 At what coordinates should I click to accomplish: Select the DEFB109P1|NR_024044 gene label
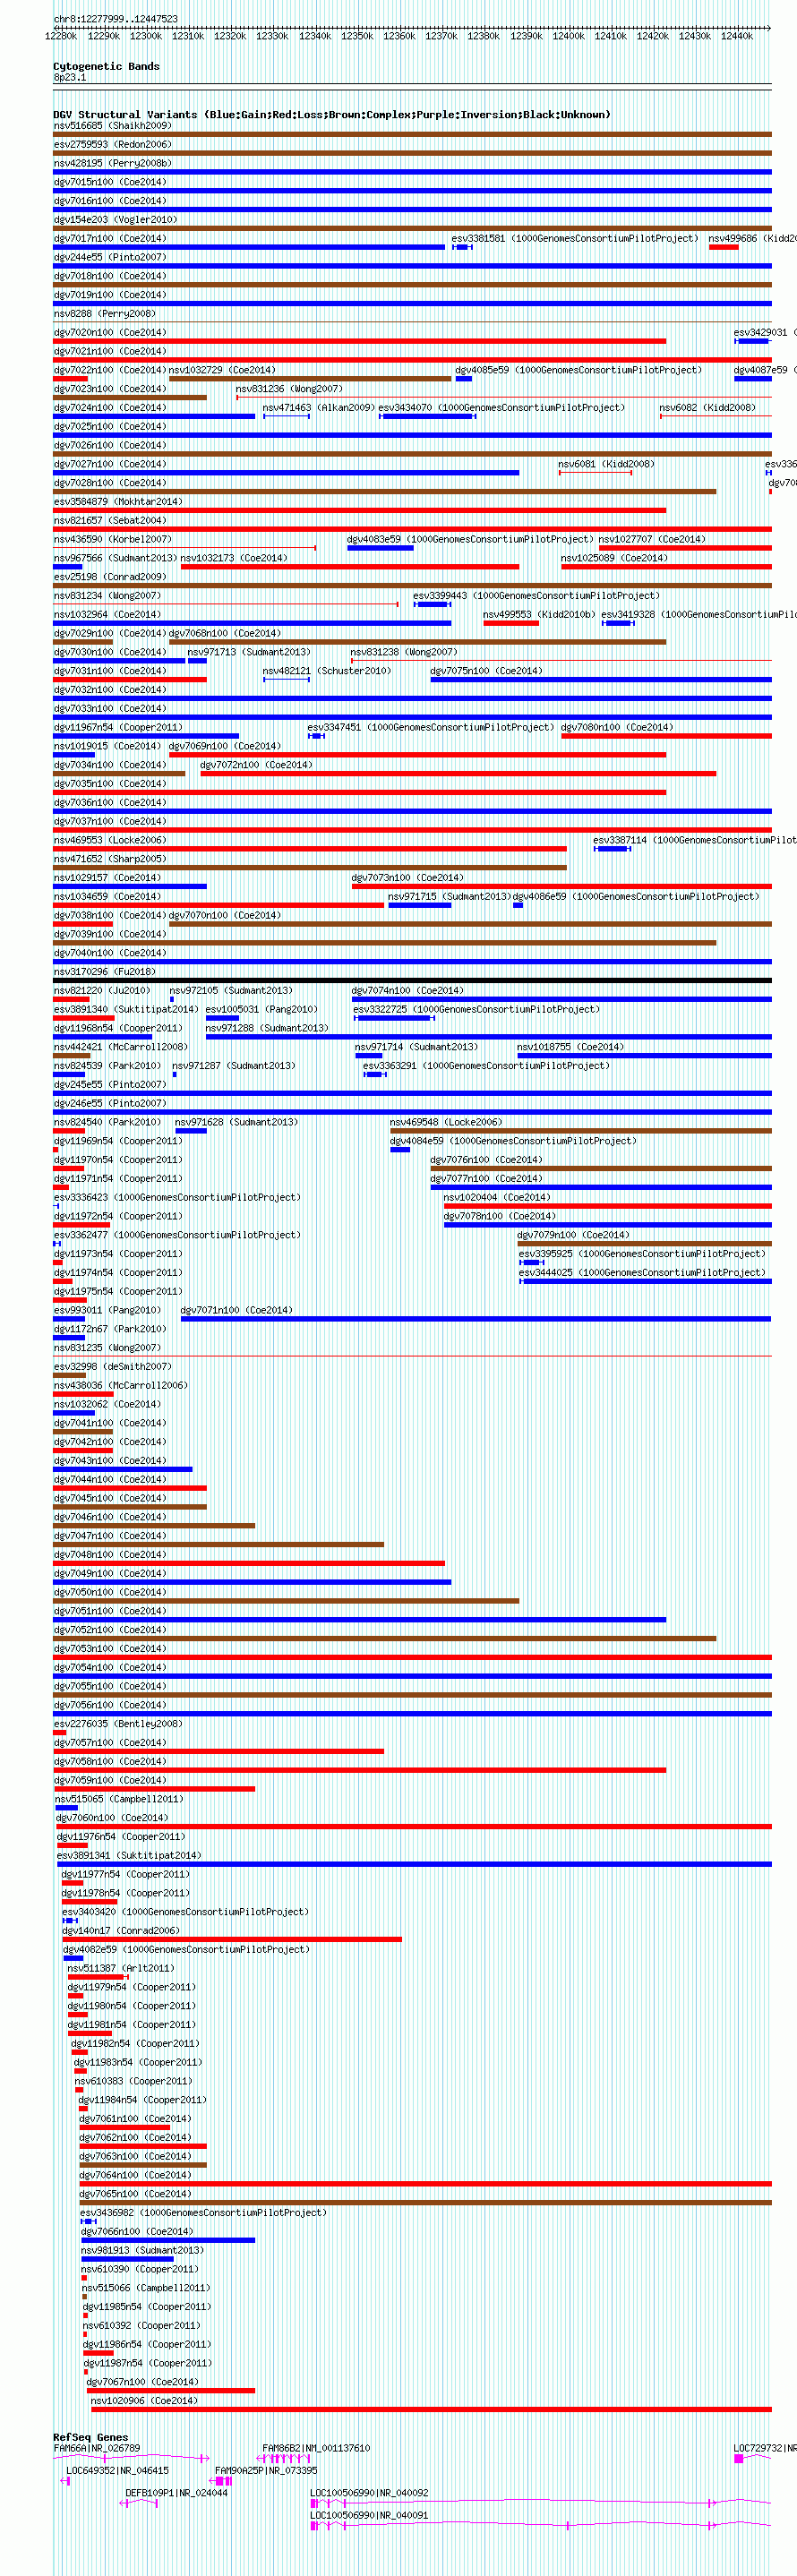[x=176, y=2493]
